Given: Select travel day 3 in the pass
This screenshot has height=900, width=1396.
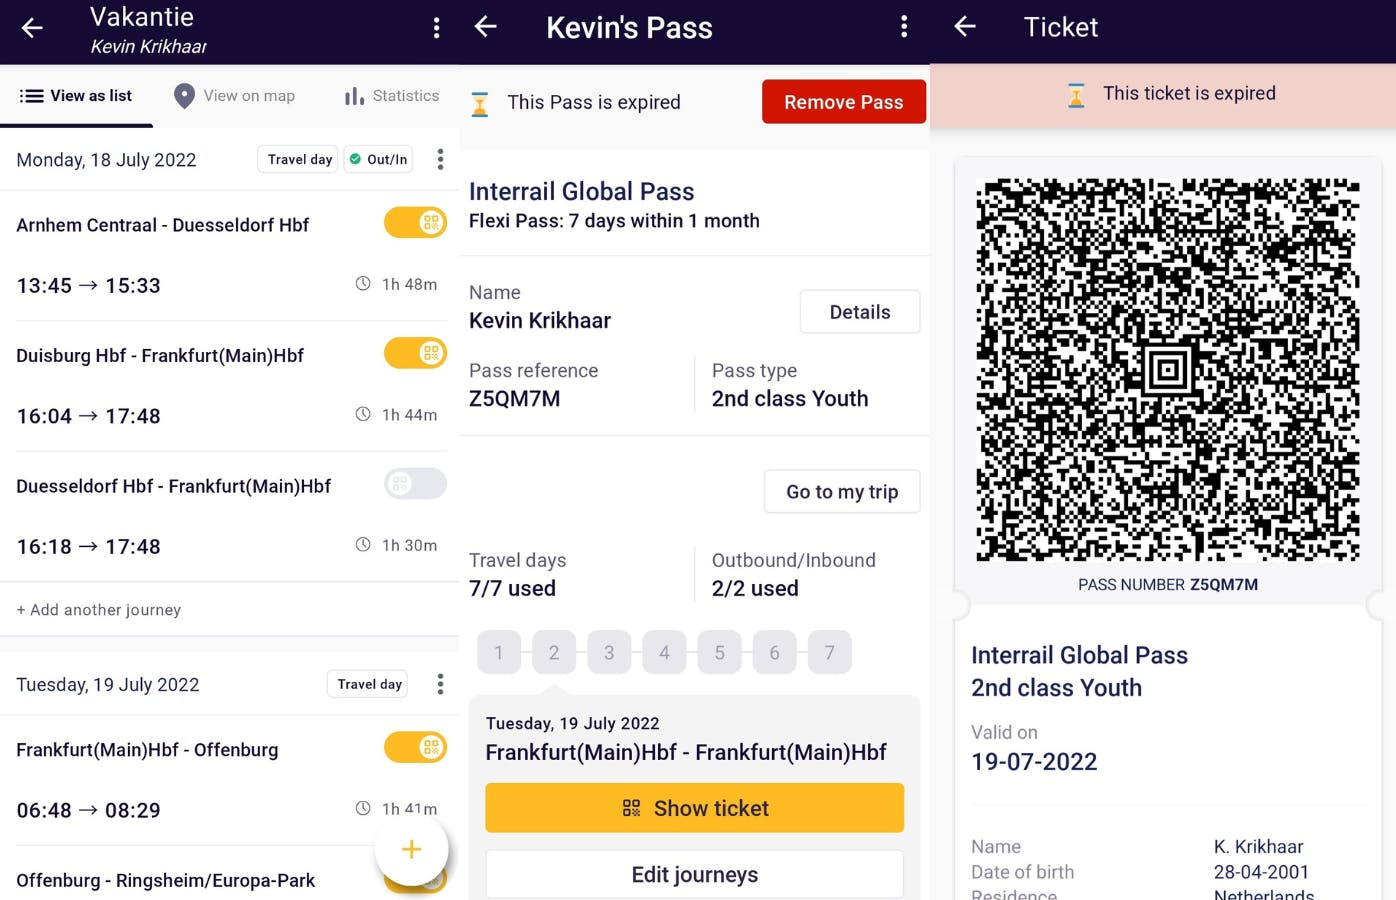Looking at the screenshot, I should pyautogui.click(x=609, y=653).
